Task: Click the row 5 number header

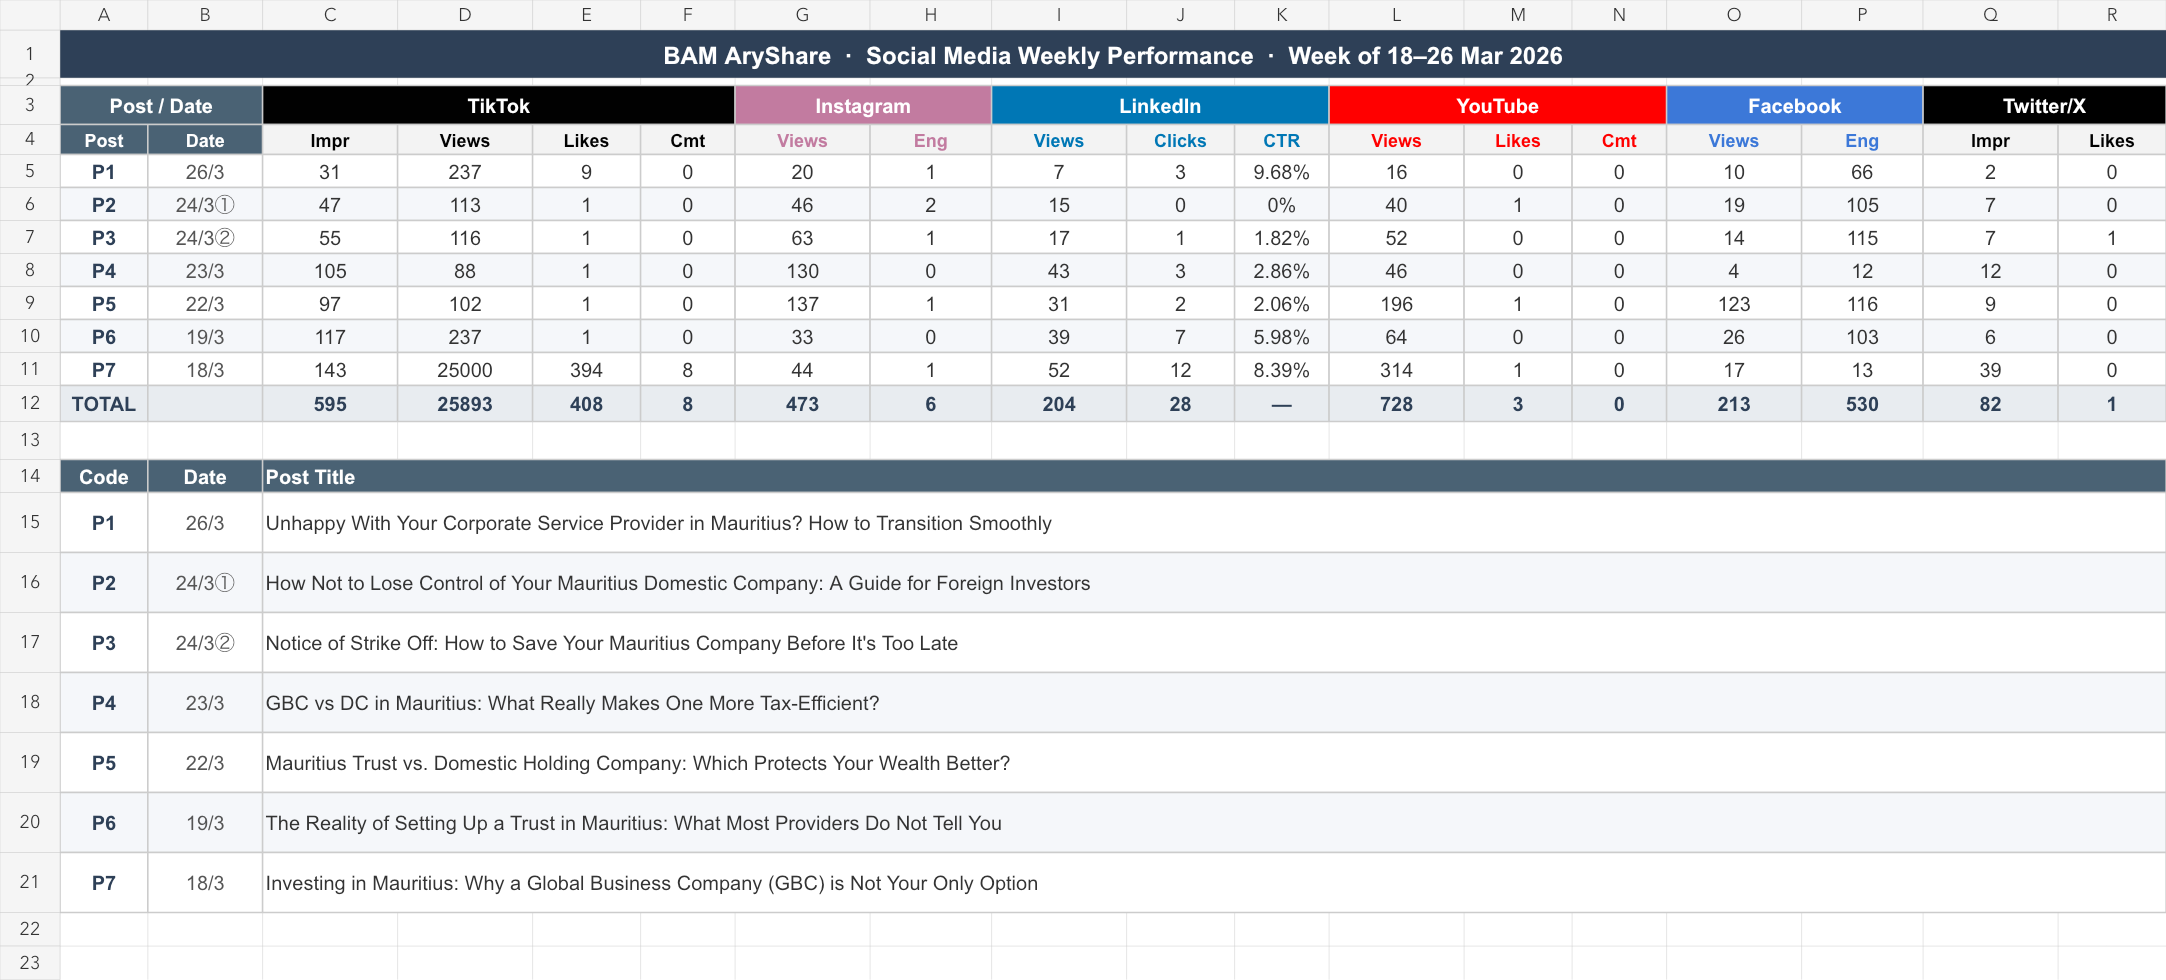Action: pyautogui.click(x=30, y=172)
